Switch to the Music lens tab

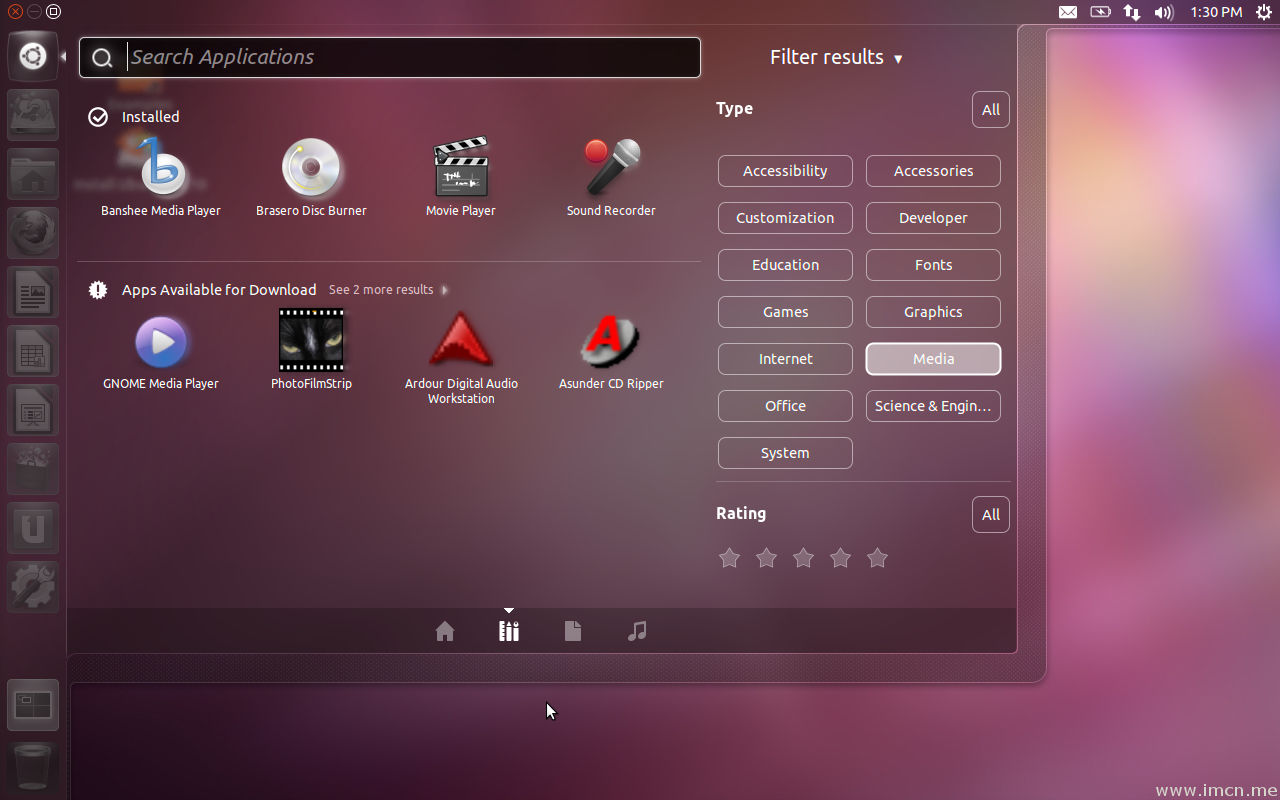point(637,631)
